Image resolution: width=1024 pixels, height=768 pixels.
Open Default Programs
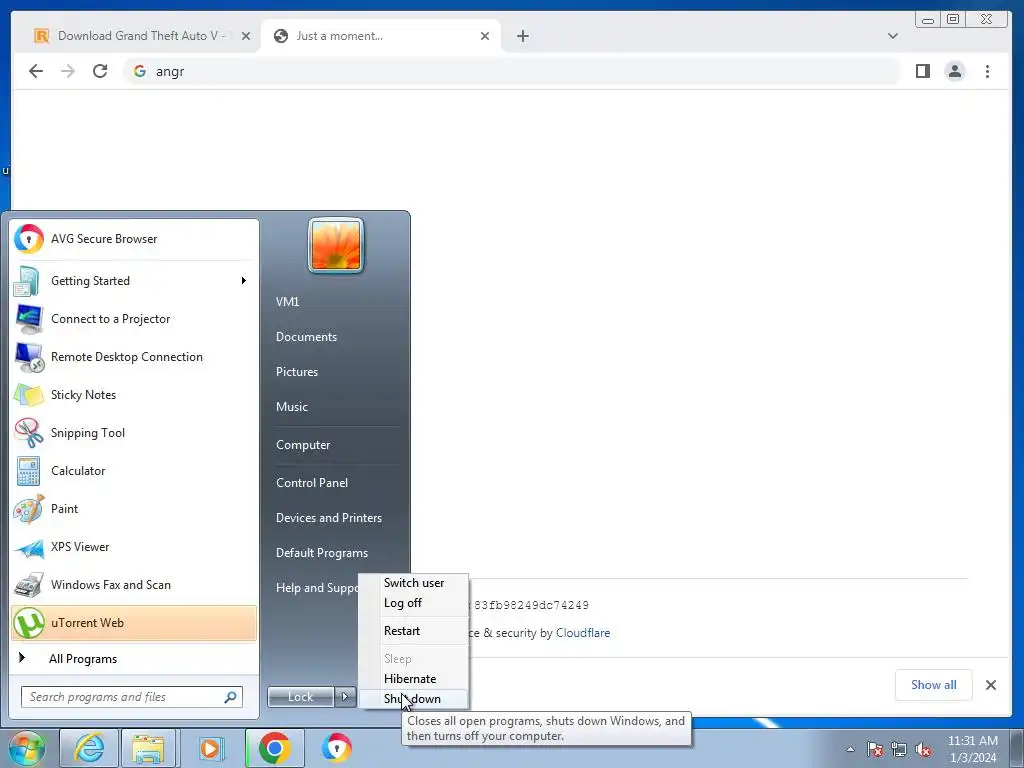335,553
